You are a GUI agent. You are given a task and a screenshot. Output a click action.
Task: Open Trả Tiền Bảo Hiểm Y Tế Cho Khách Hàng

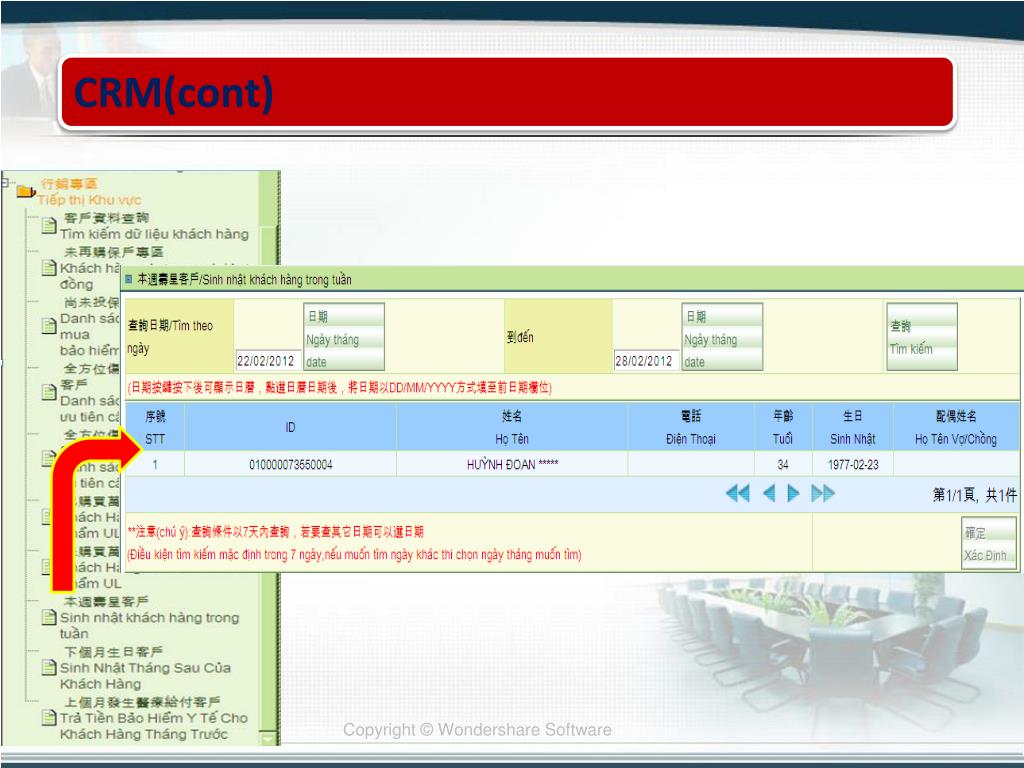tap(154, 718)
